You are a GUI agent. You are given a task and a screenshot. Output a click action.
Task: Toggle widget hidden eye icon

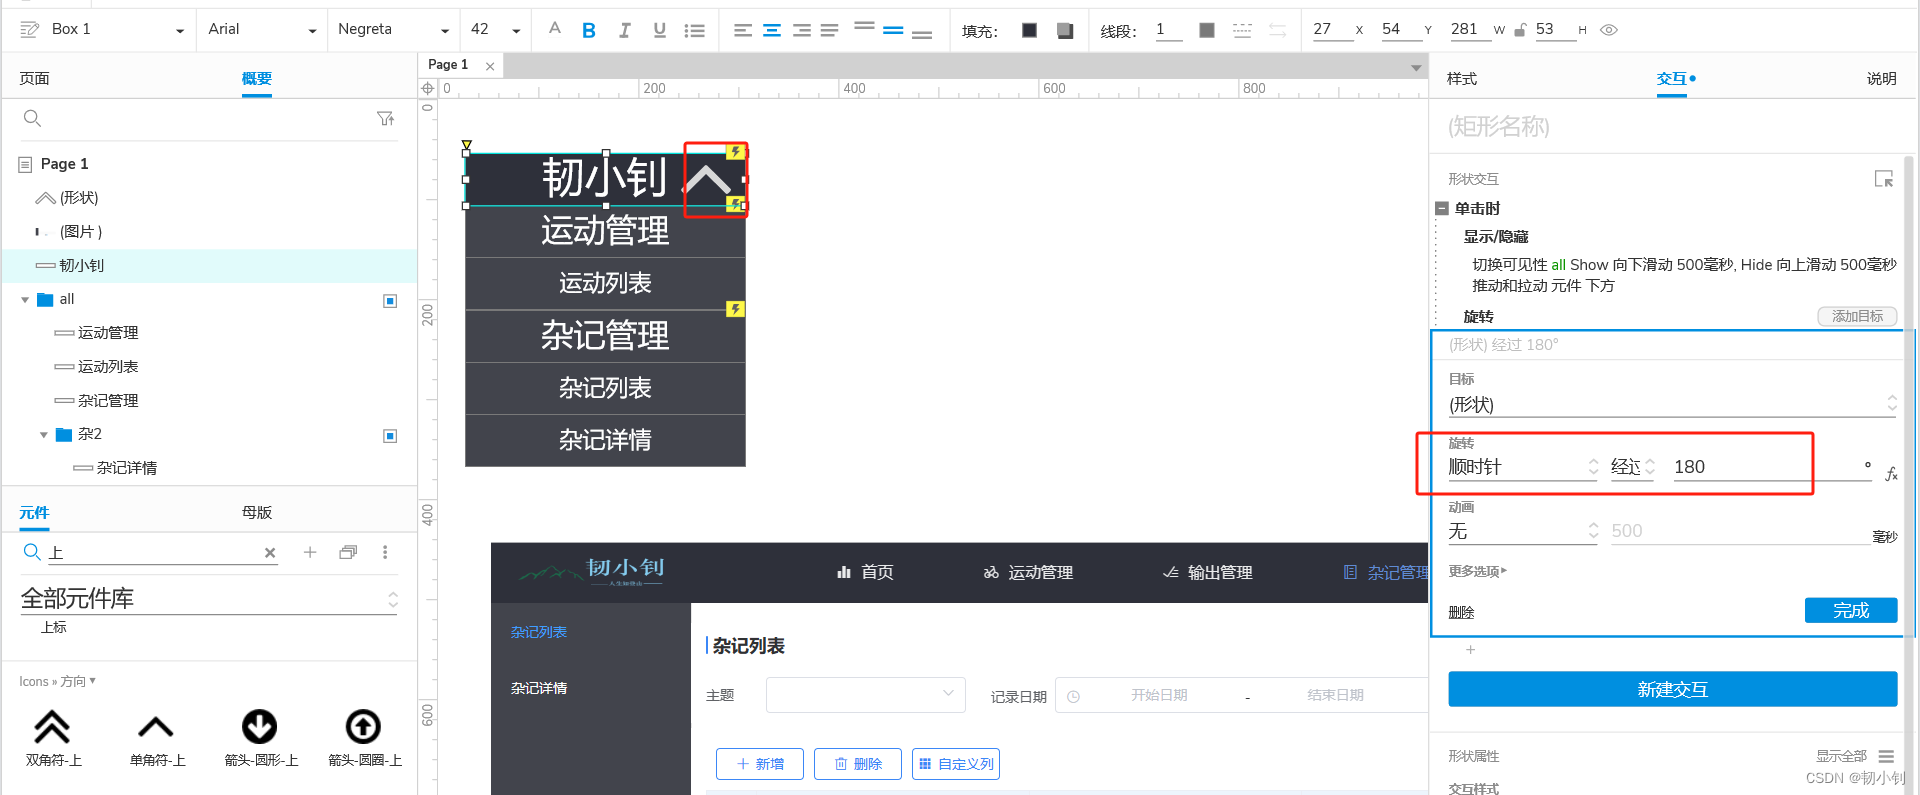coord(1609,30)
